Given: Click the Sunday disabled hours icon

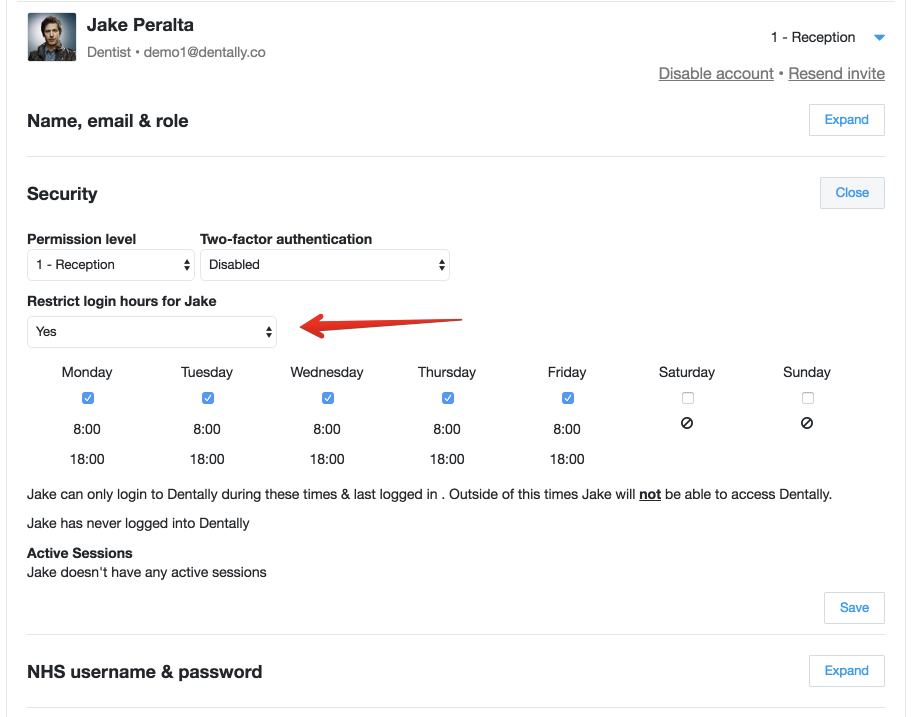Looking at the screenshot, I should tap(807, 423).
